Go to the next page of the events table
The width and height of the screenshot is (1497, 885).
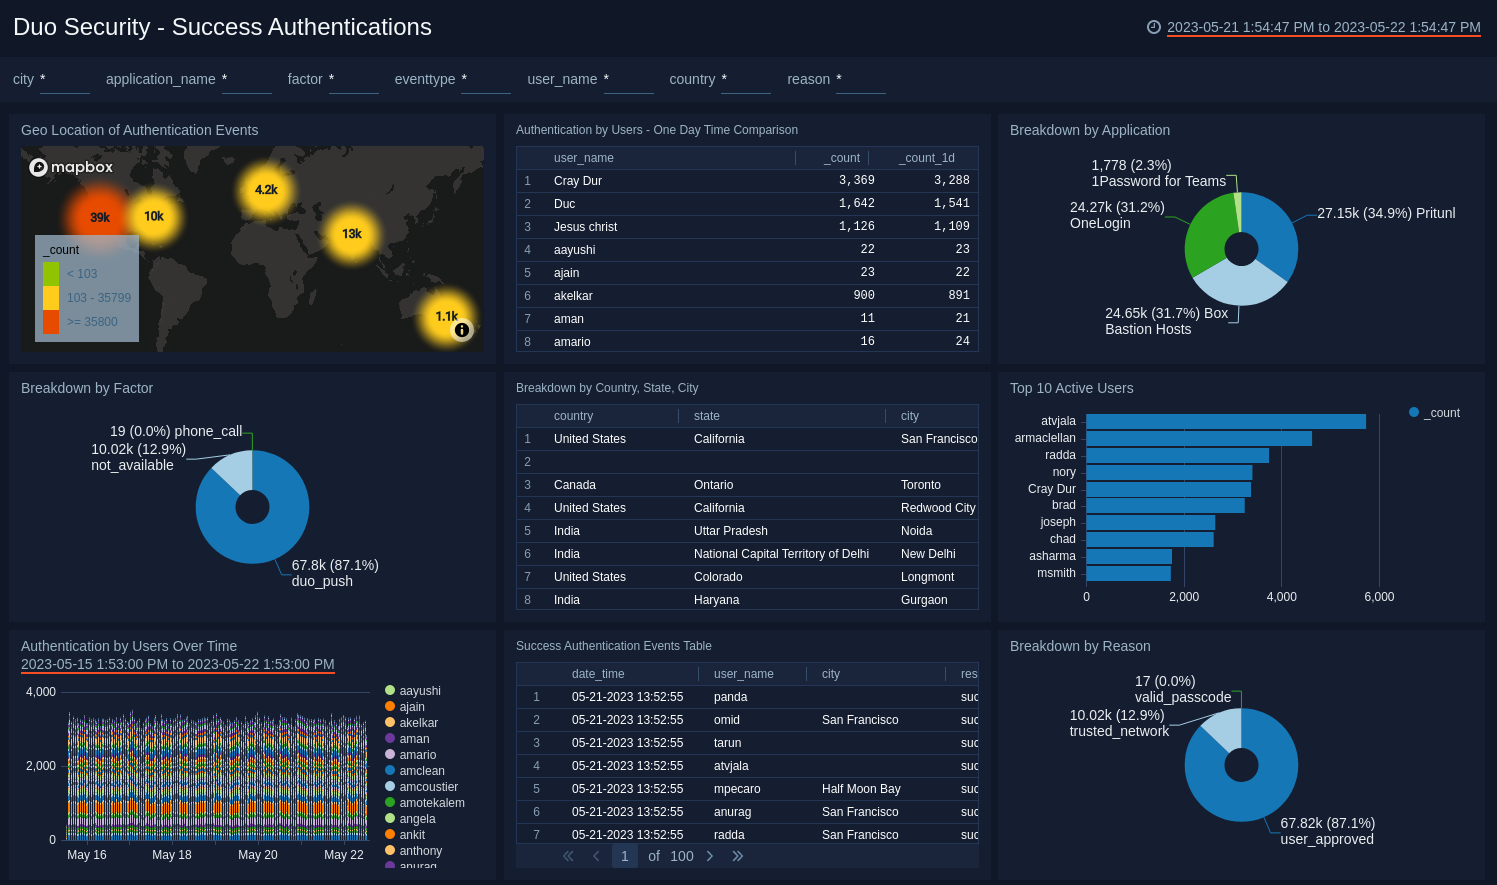(710, 856)
